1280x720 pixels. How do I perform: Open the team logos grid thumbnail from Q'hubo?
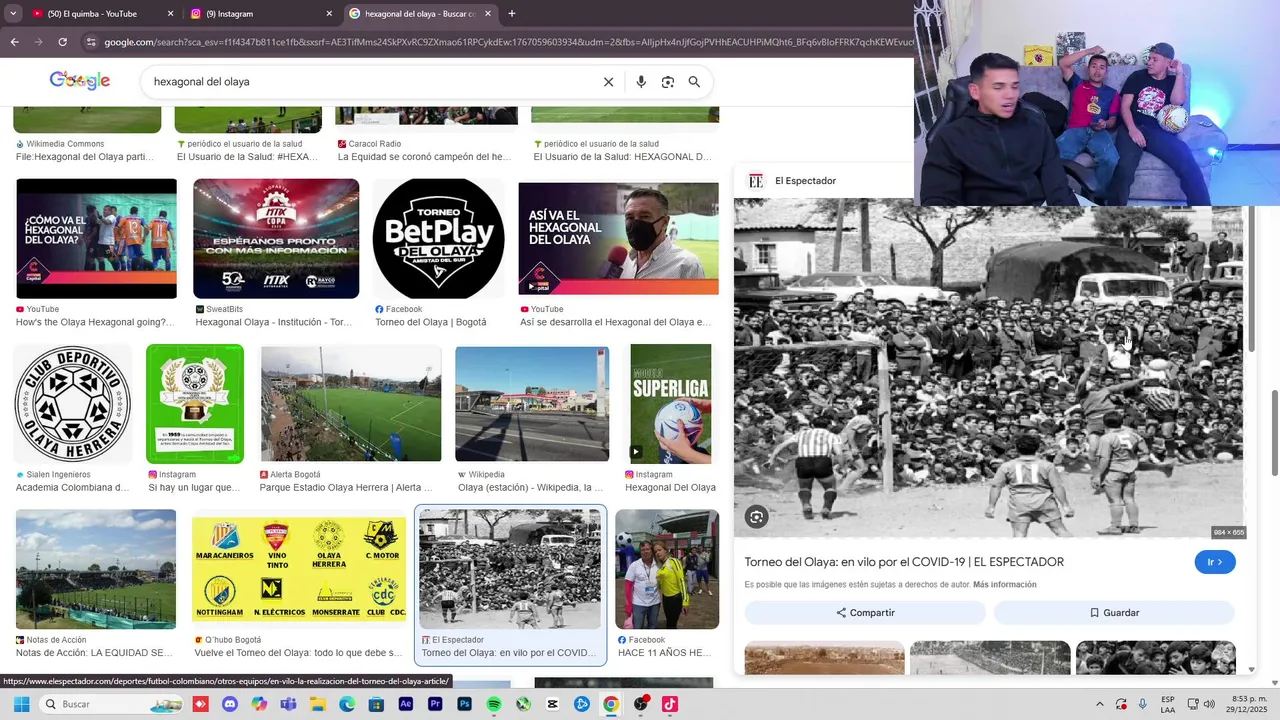[299, 569]
